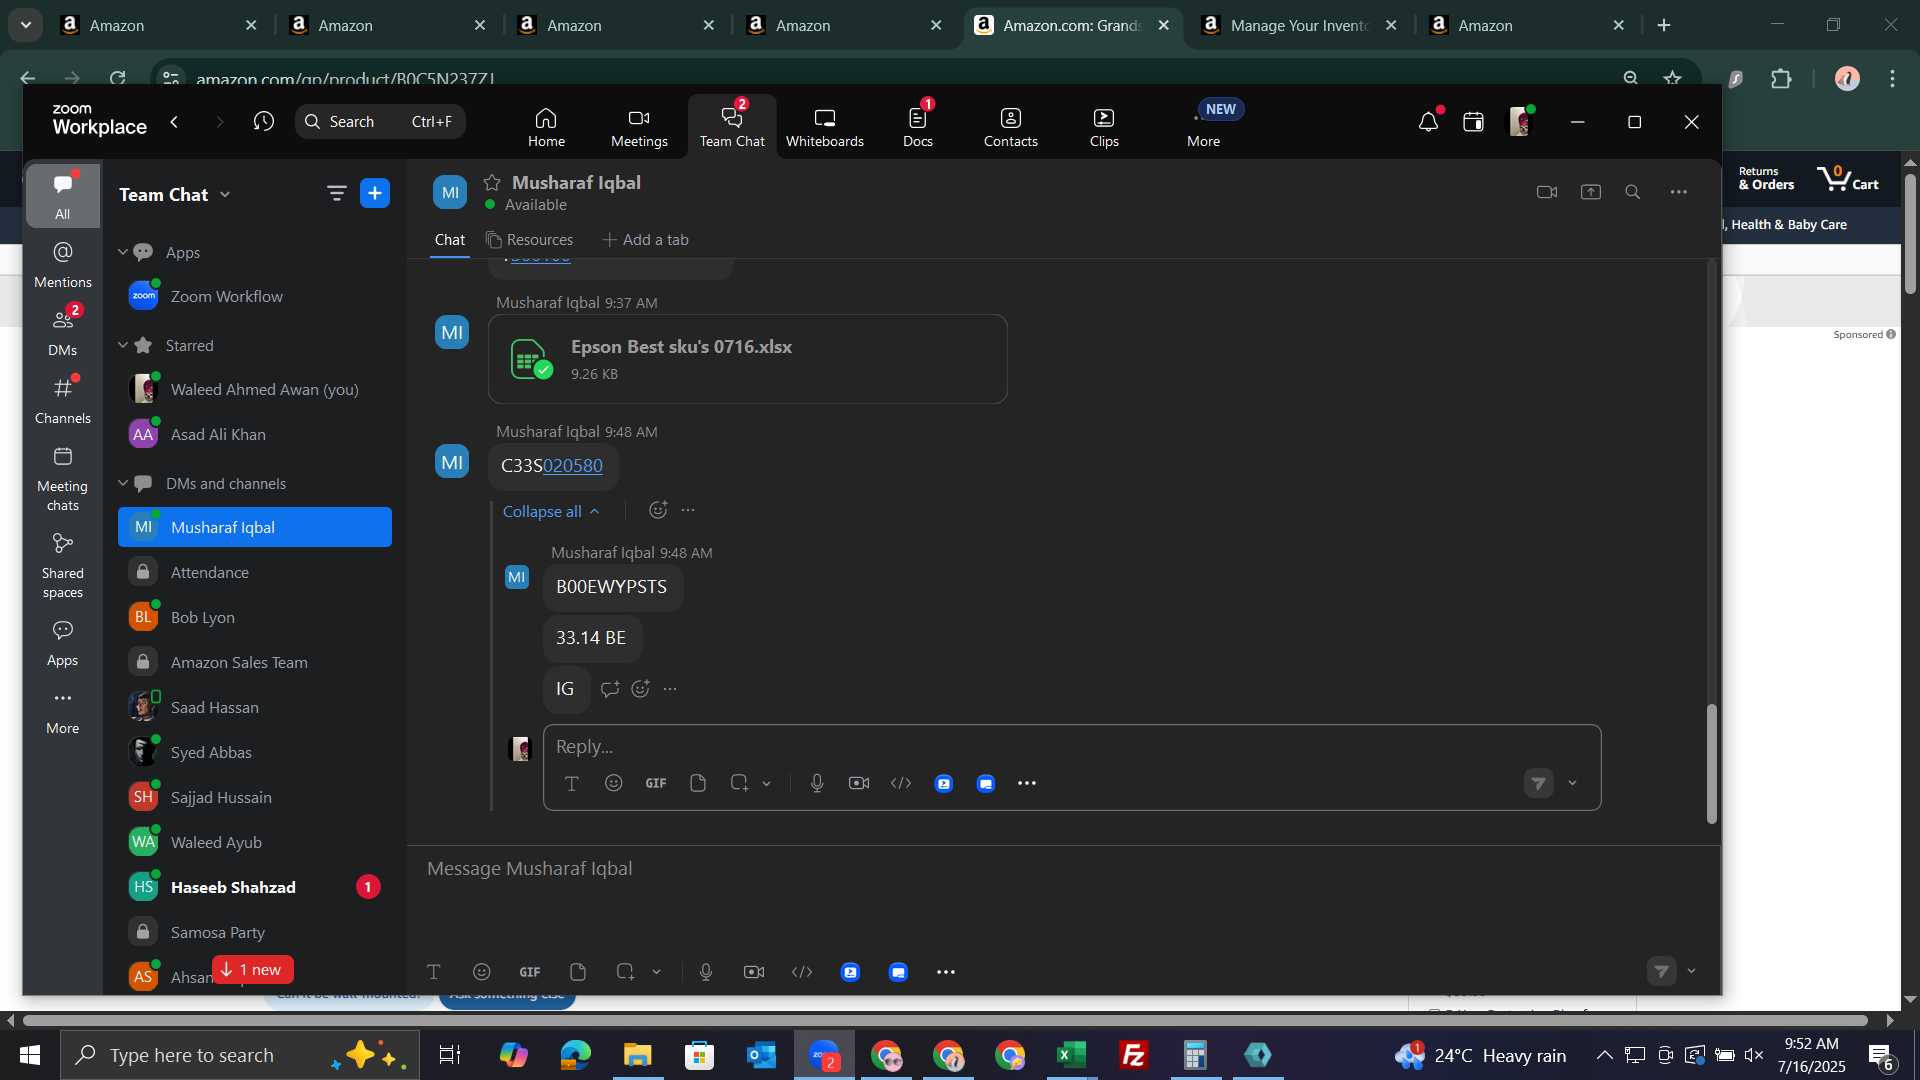Open Shared spaces section
The height and width of the screenshot is (1080, 1920).
pyautogui.click(x=63, y=566)
